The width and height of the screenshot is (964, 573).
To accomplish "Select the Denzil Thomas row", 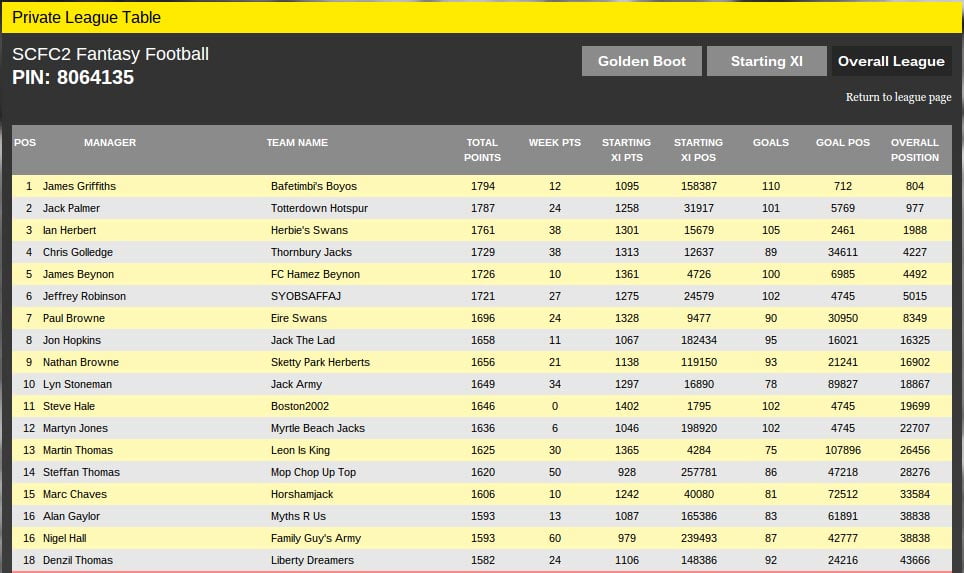I will (77, 560).
